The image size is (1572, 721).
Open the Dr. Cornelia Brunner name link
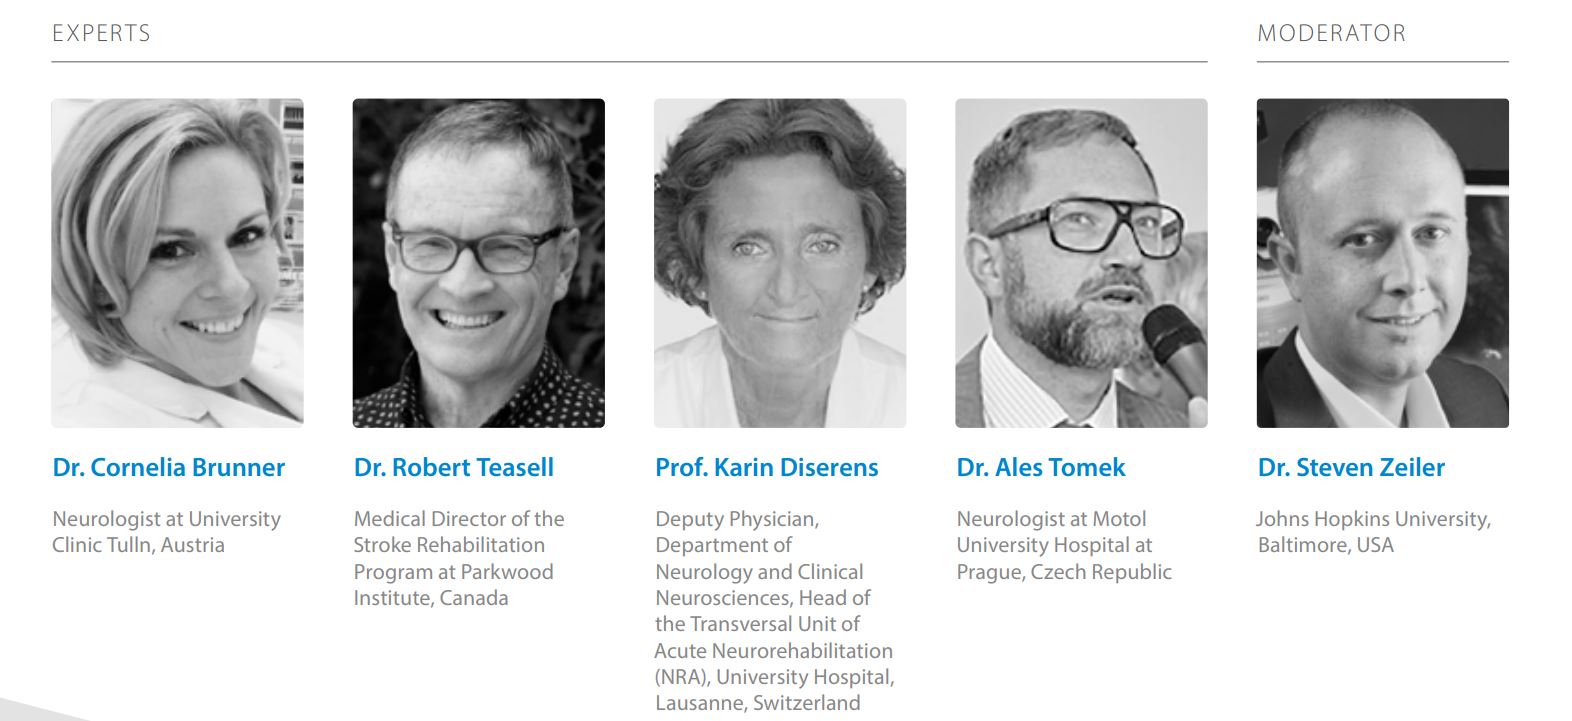tap(169, 467)
